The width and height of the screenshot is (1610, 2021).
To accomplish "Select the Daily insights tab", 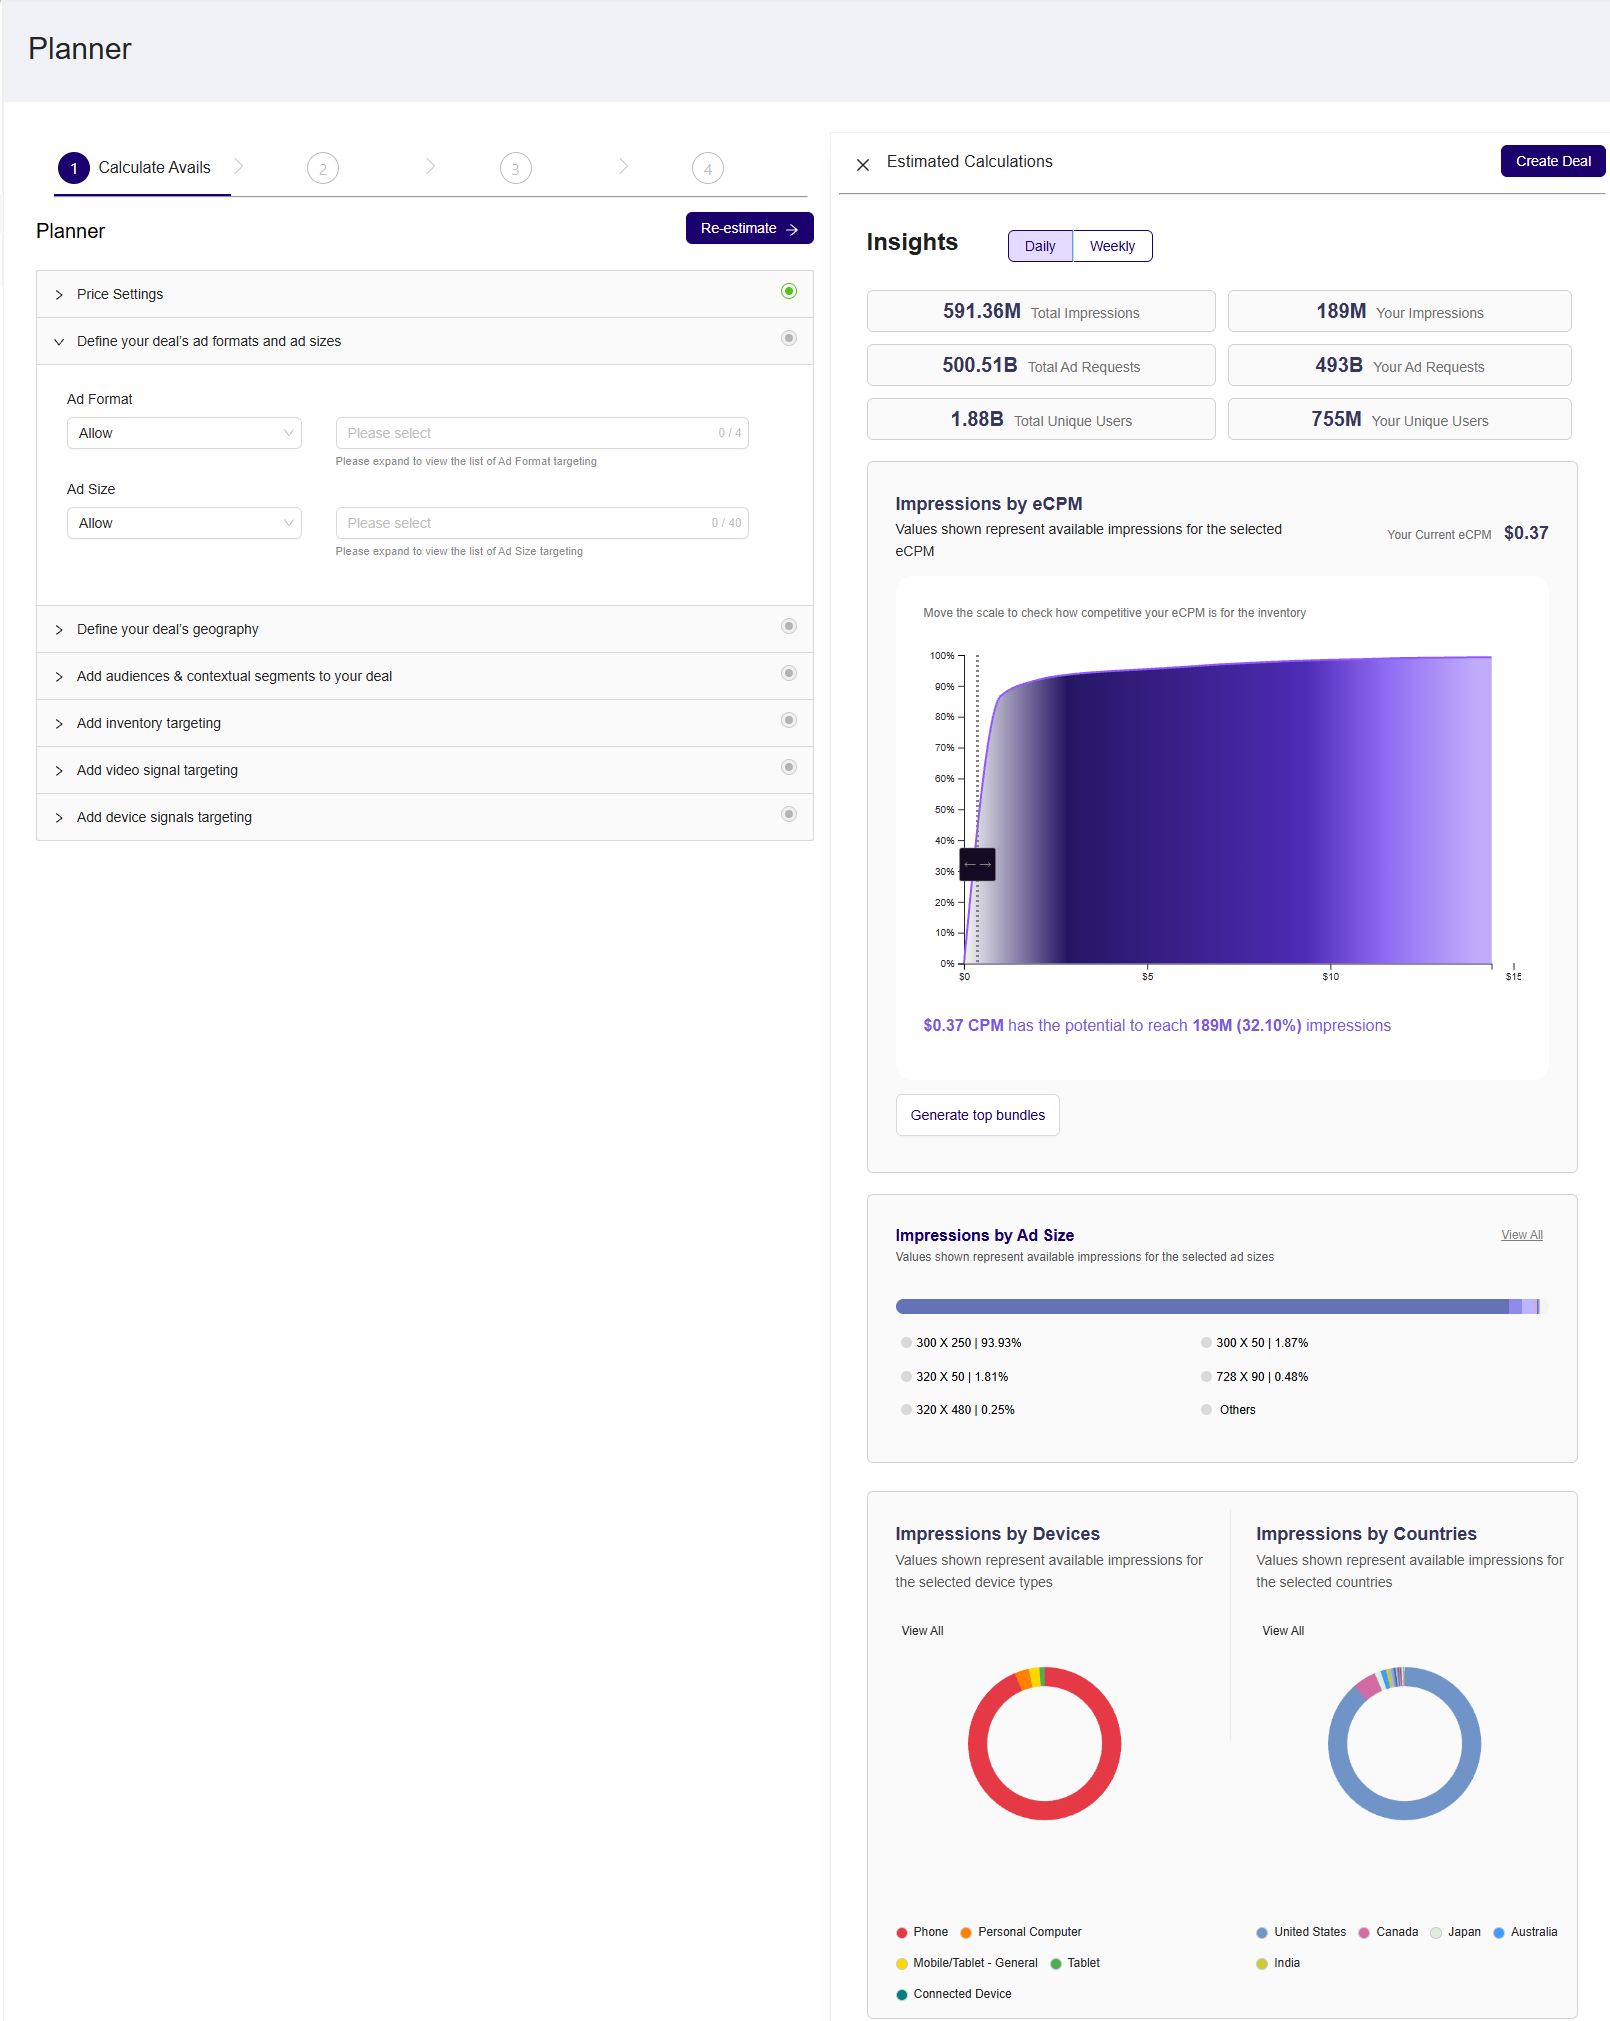I will pos(1040,246).
